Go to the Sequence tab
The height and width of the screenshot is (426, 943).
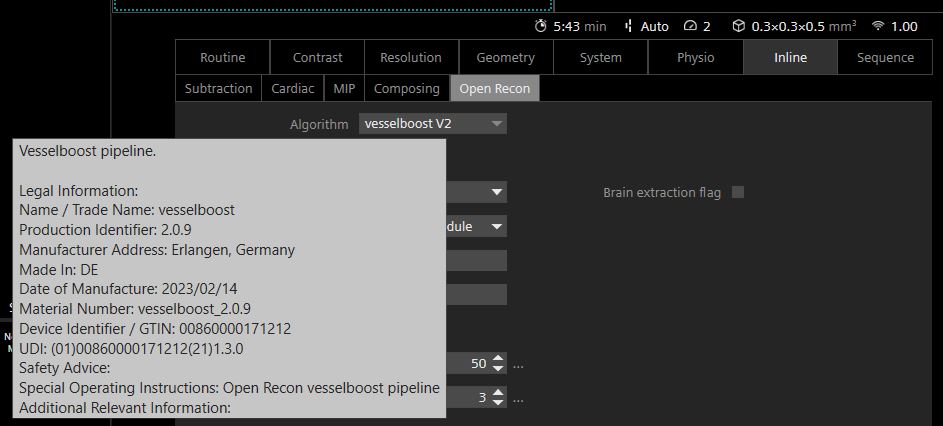coord(885,57)
